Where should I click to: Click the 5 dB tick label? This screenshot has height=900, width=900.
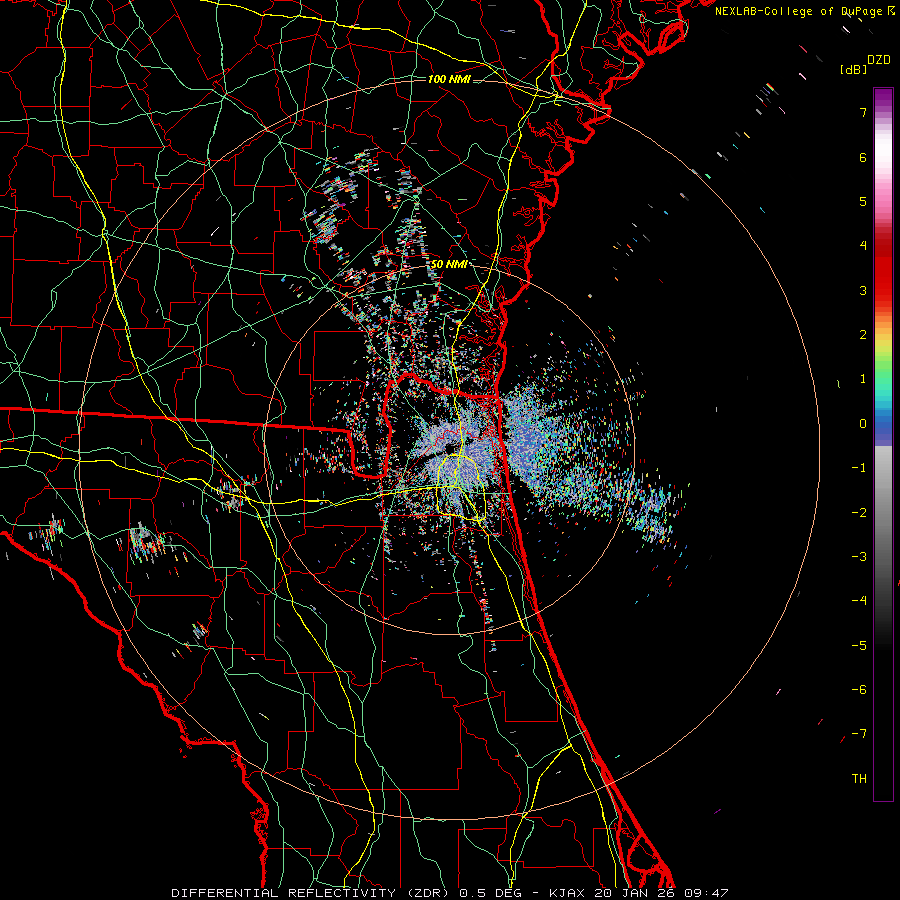pos(863,201)
